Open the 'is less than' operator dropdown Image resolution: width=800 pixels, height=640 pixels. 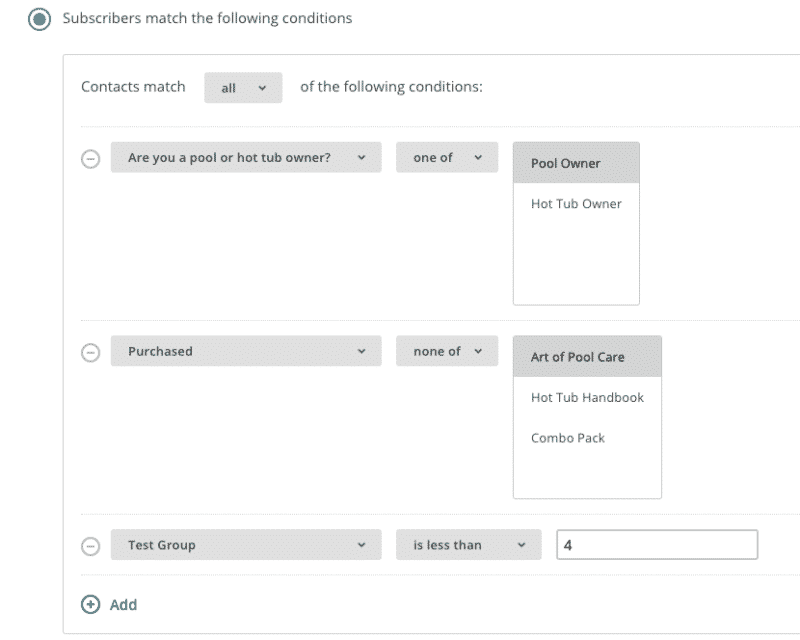coord(468,545)
